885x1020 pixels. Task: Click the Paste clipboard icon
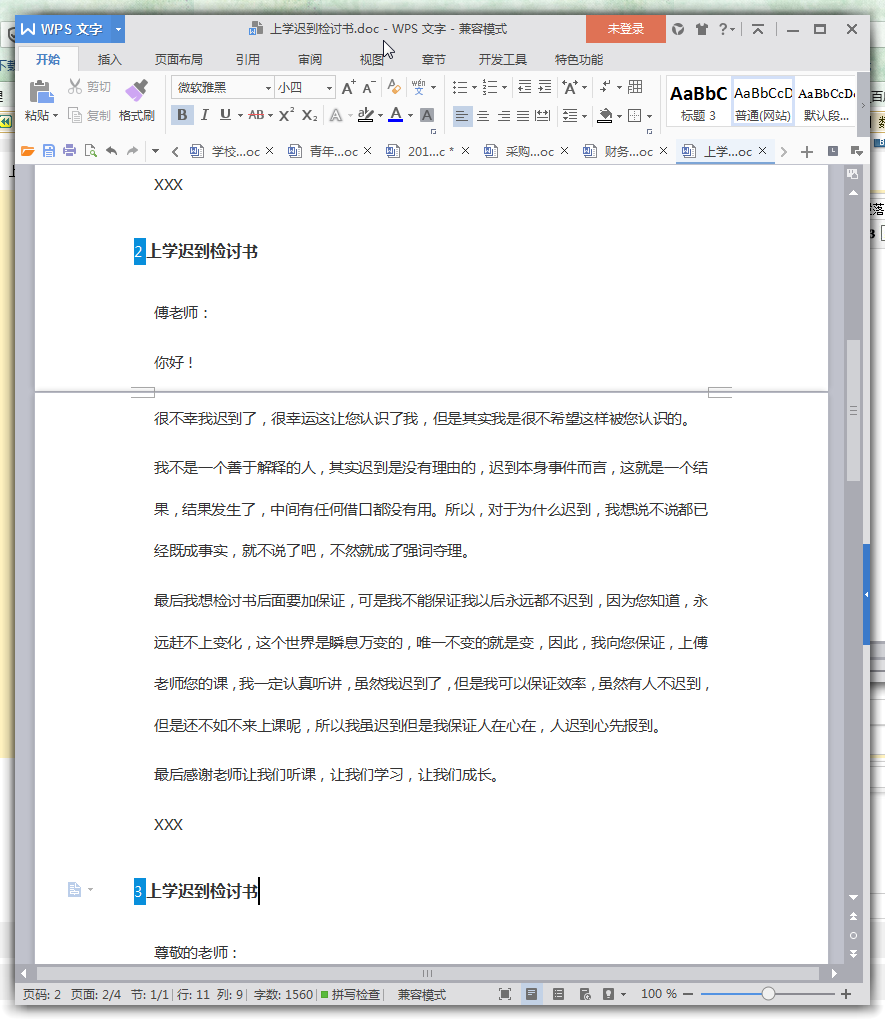coord(41,92)
